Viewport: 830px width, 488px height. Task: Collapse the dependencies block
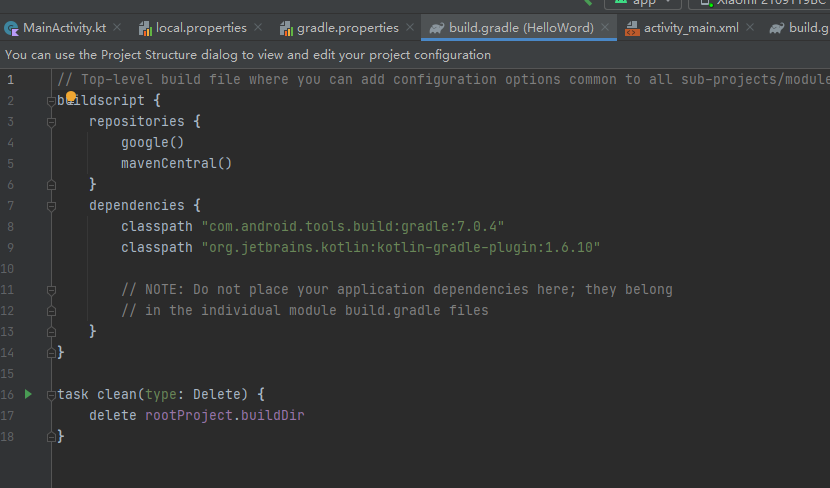(51, 206)
